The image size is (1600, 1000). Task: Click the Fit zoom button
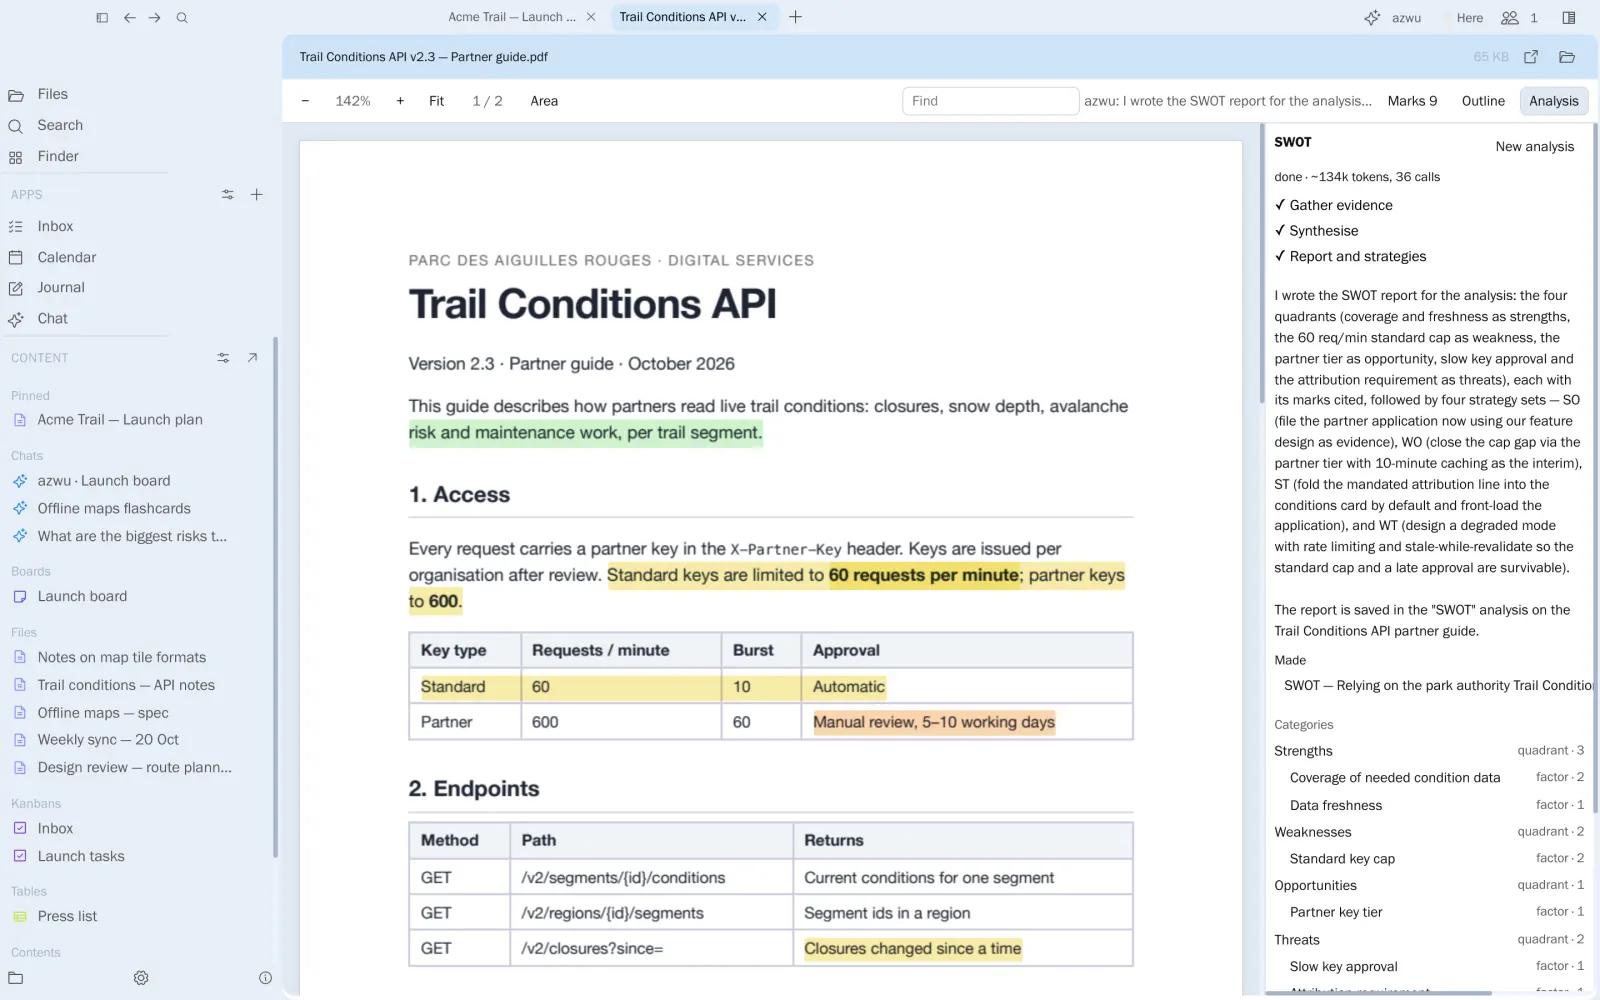pyautogui.click(x=437, y=101)
